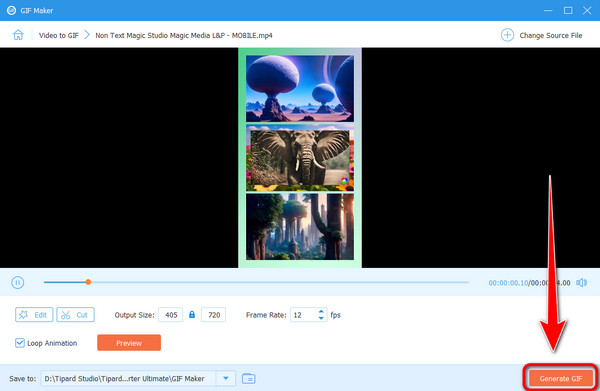This screenshot has width=600, height=391.
Task: Click Change Source File plus icon
Action: (507, 35)
